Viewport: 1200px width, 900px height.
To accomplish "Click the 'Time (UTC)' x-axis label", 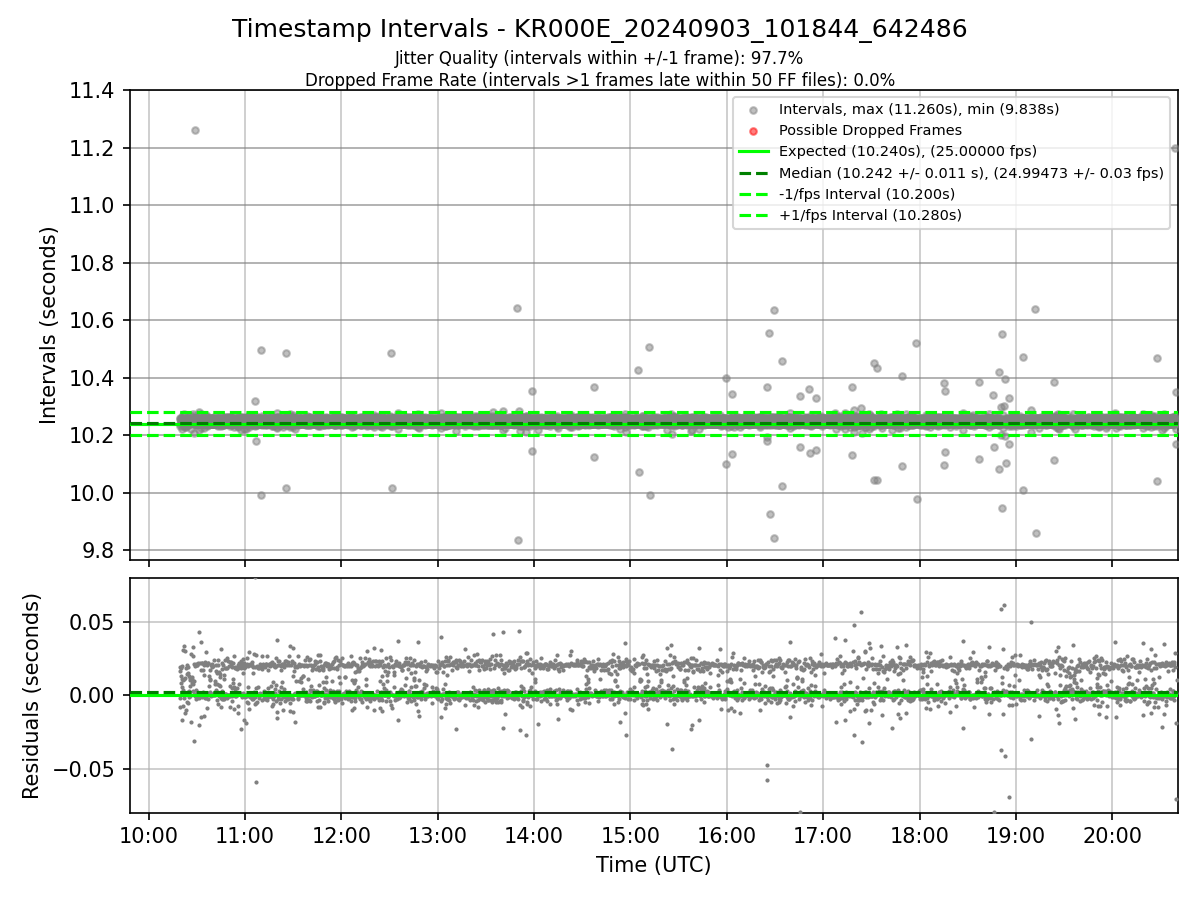I will click(x=653, y=865).
